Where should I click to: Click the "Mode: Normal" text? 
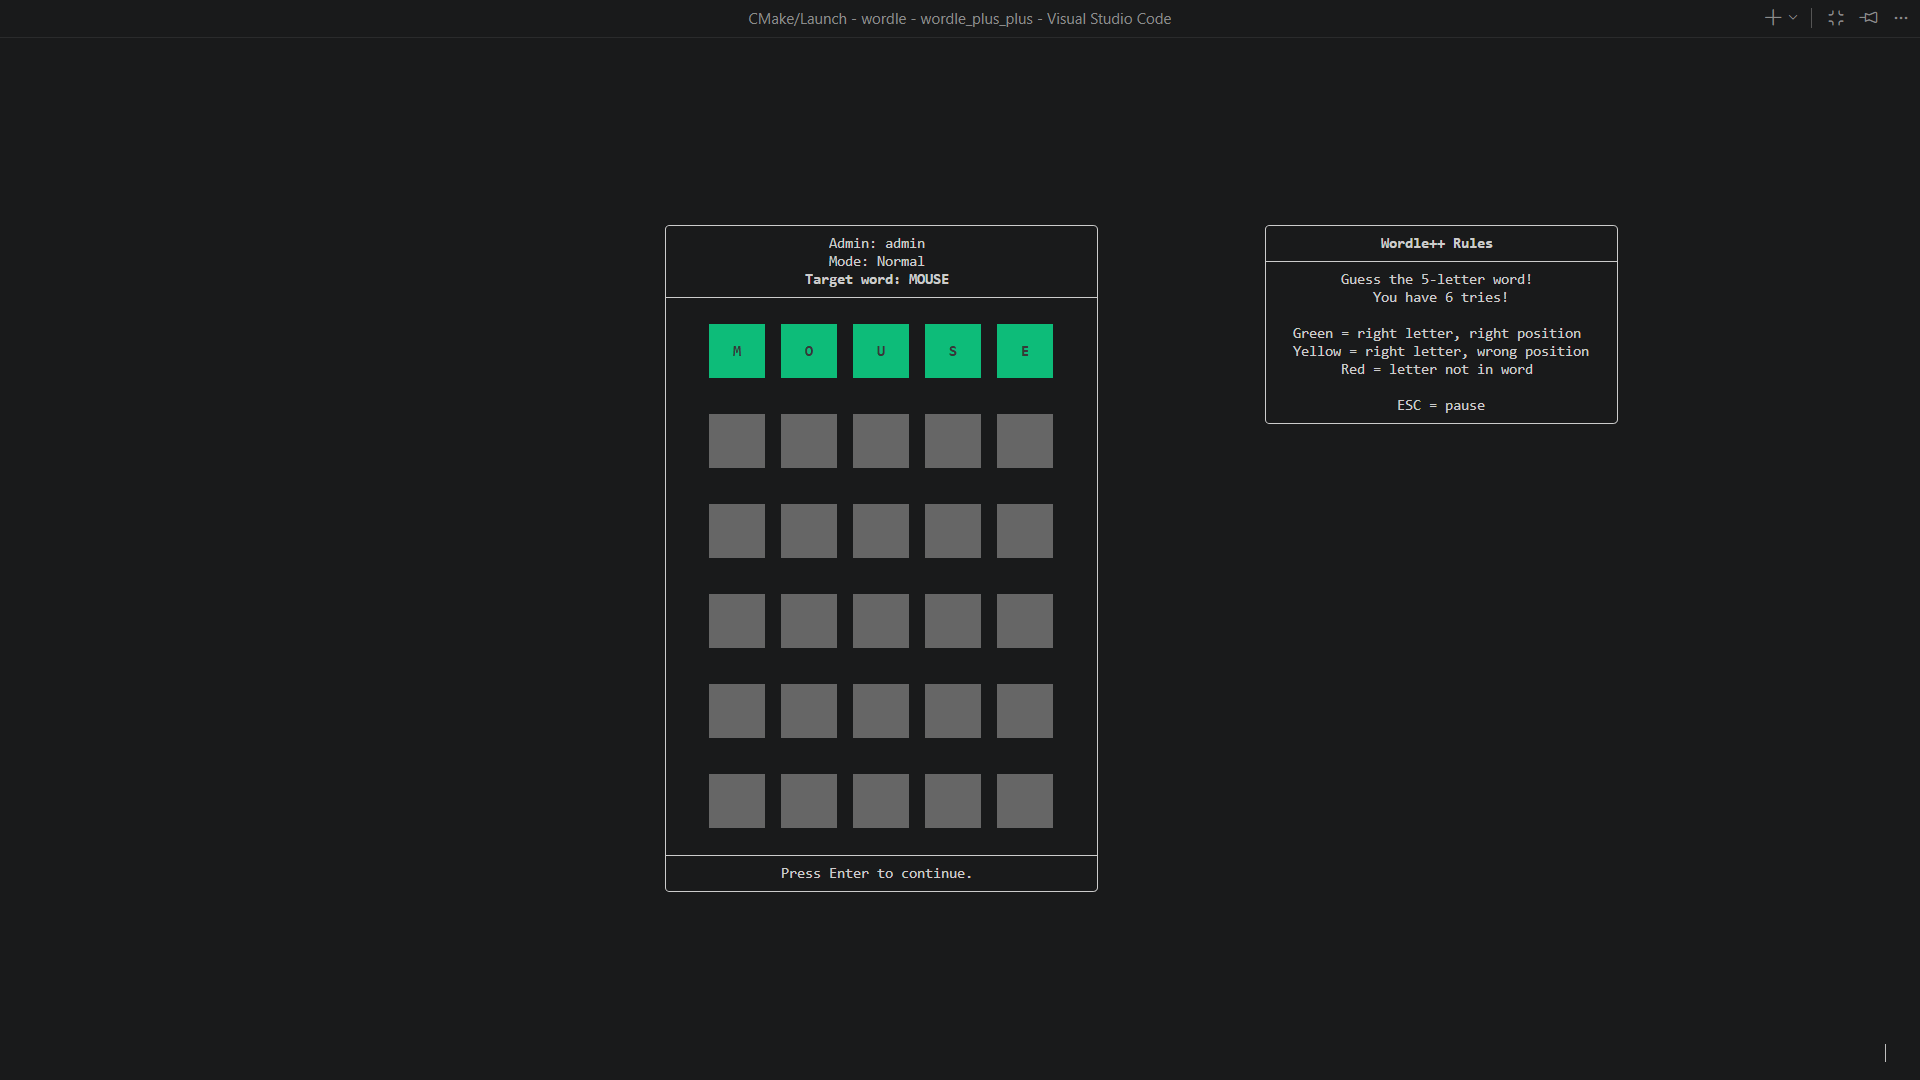coord(876,262)
